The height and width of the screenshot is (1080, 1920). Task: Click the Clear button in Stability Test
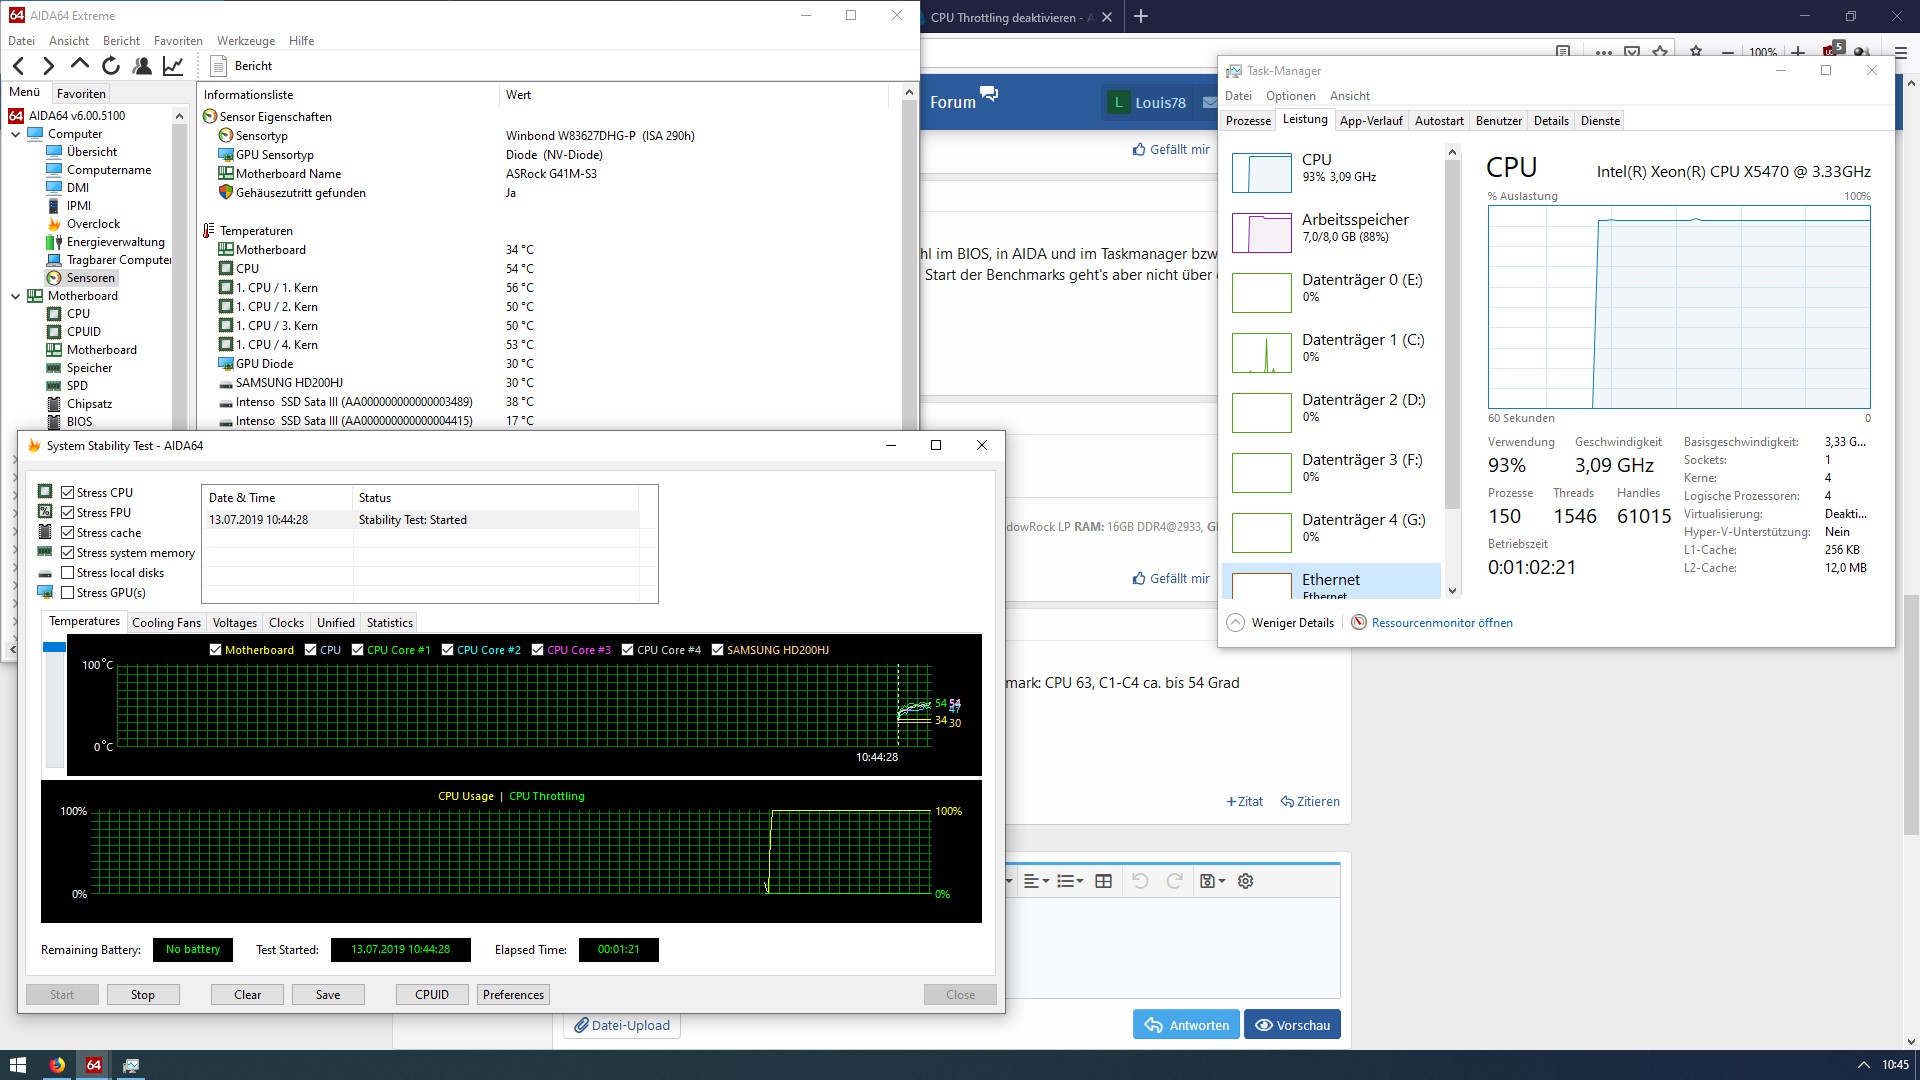247,995
